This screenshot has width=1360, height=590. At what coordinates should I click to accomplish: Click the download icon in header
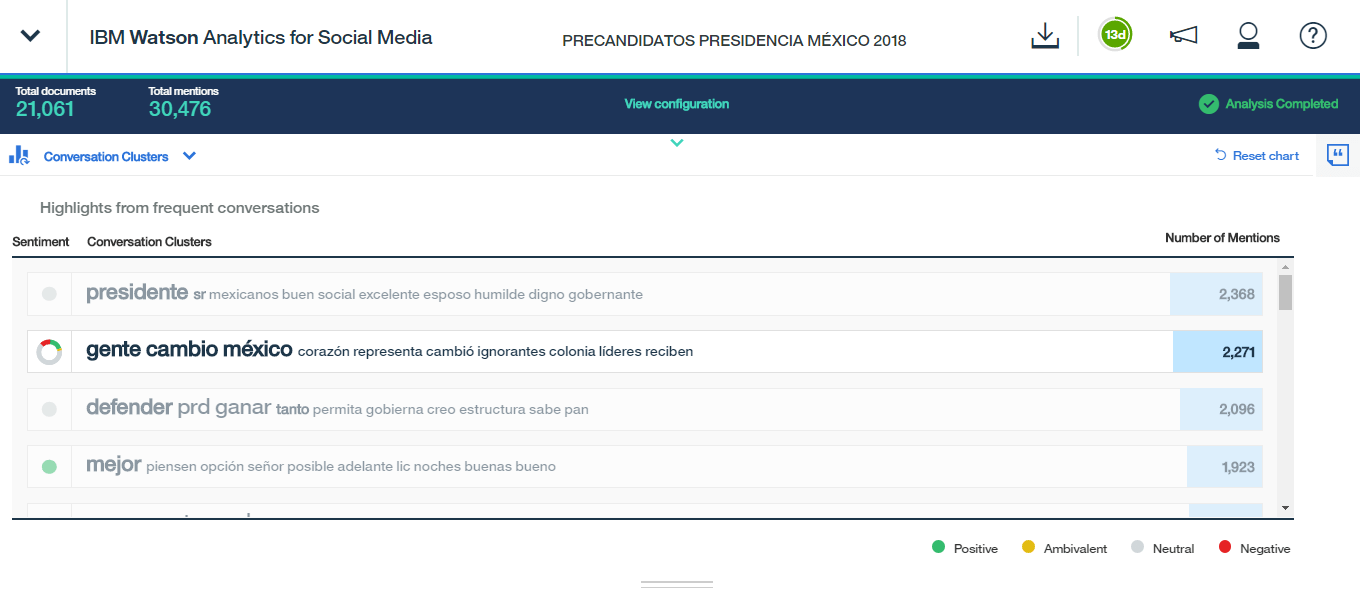1045,36
